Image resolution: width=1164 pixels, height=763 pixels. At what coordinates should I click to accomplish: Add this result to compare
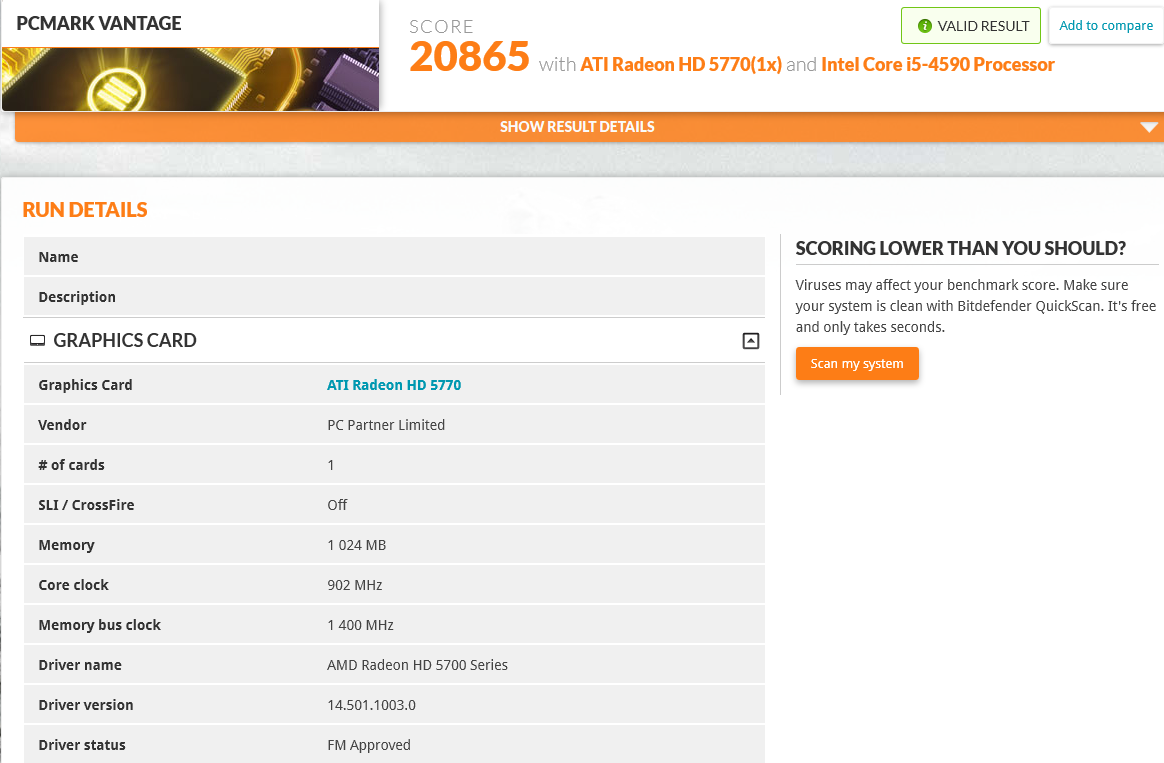(x=1105, y=25)
